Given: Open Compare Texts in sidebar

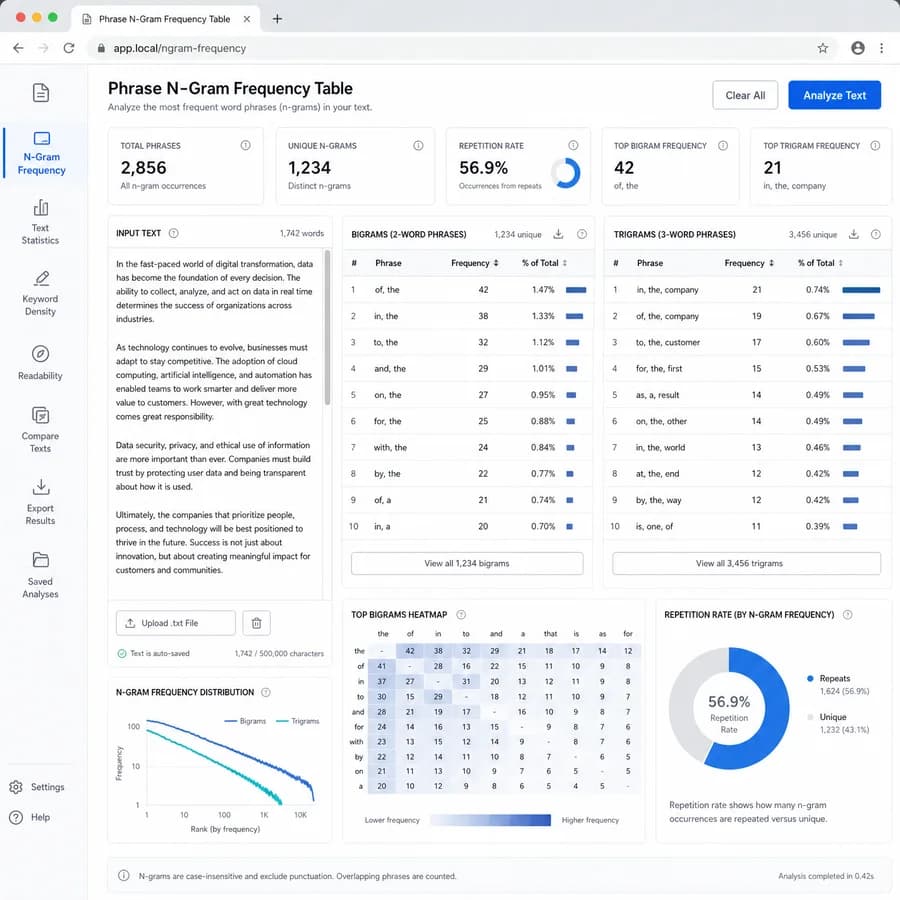Looking at the screenshot, I should click(x=40, y=430).
